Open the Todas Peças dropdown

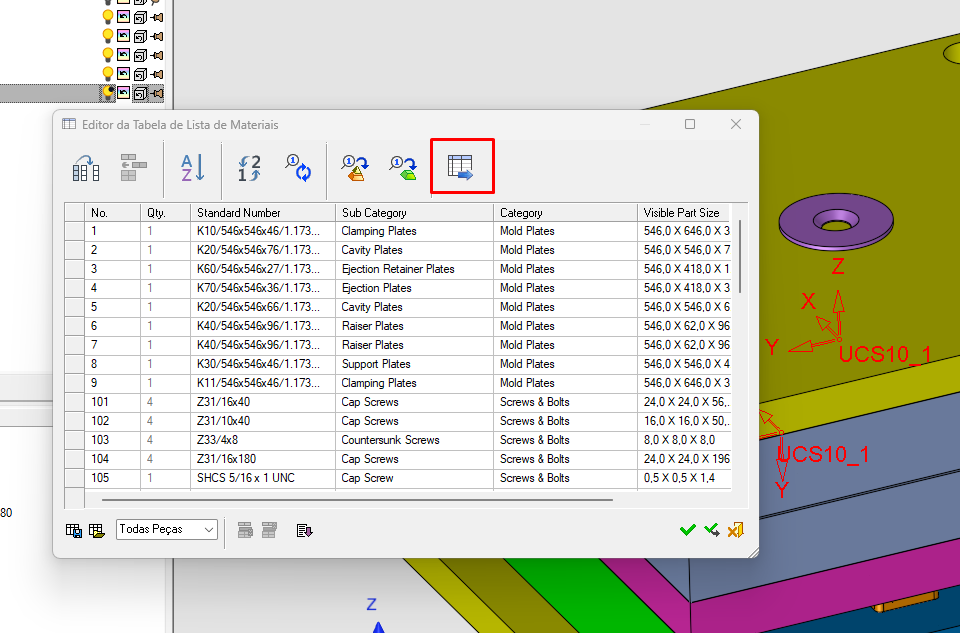click(167, 530)
